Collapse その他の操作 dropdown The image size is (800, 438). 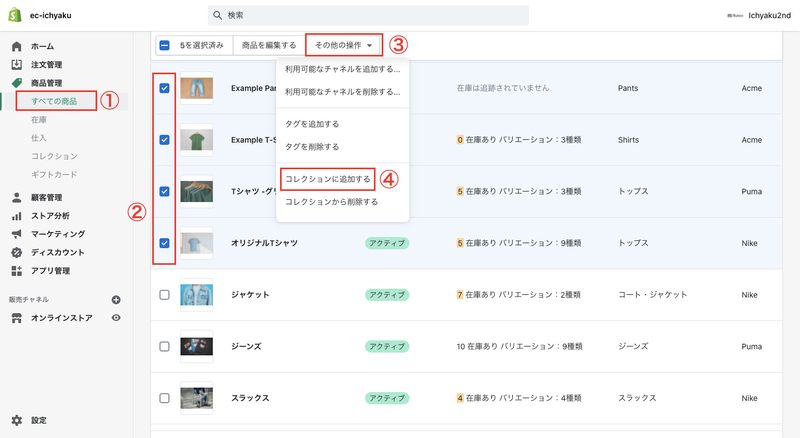pos(343,45)
